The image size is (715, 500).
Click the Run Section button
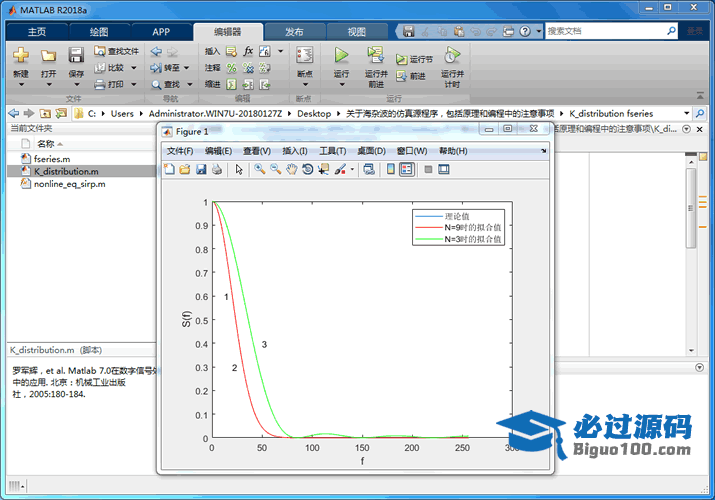coord(414,59)
